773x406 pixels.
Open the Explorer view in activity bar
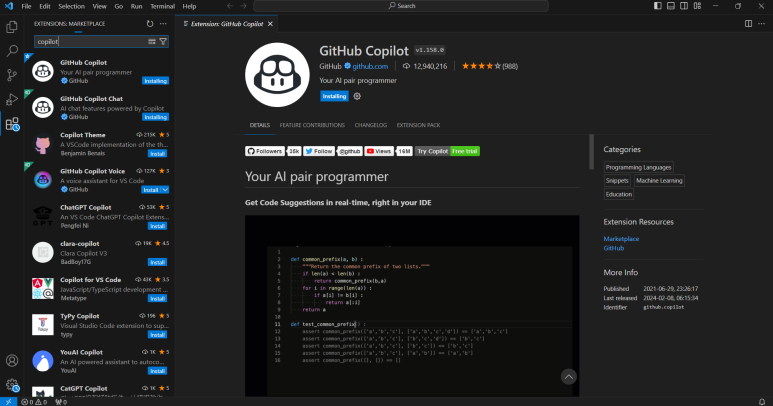pyautogui.click(x=12, y=27)
